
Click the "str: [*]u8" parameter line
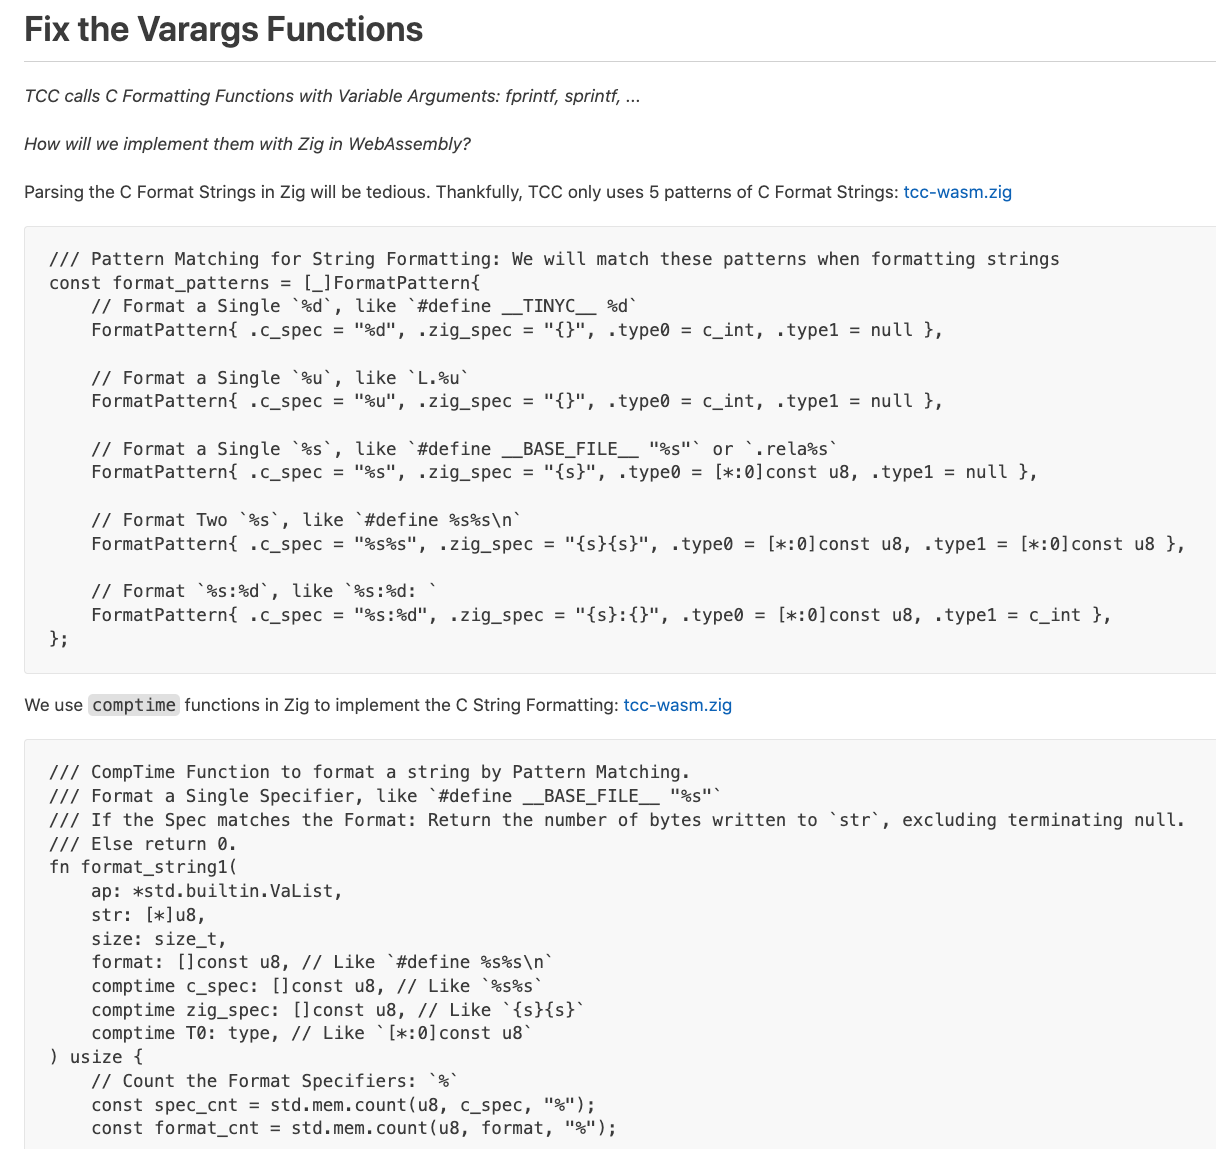(148, 914)
